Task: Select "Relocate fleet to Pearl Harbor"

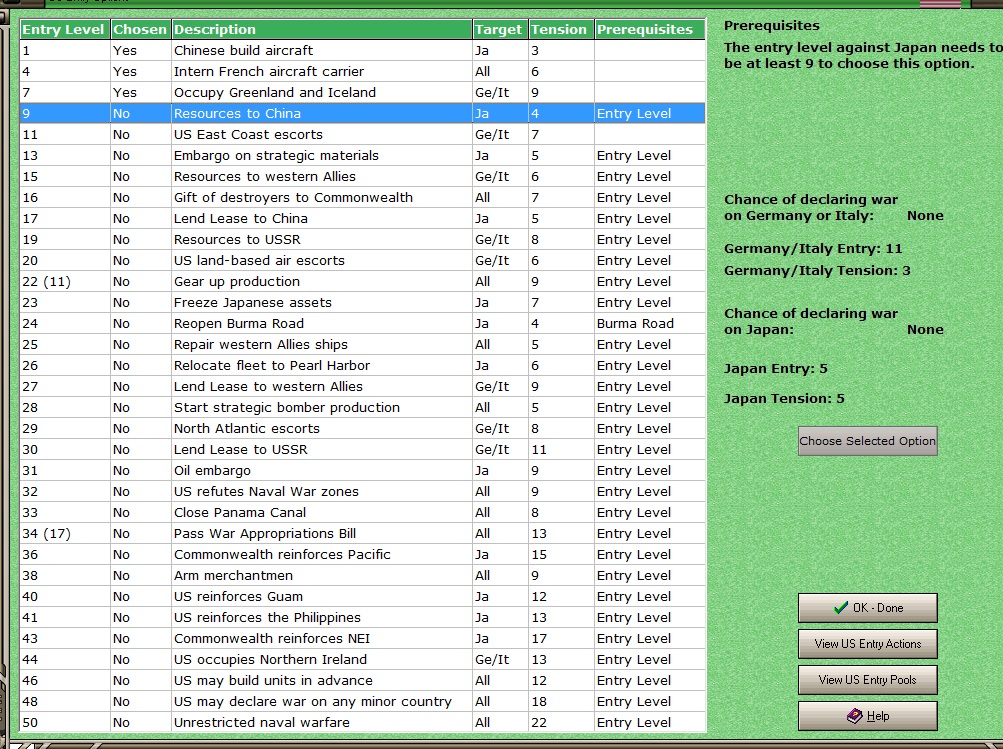Action: pos(363,366)
